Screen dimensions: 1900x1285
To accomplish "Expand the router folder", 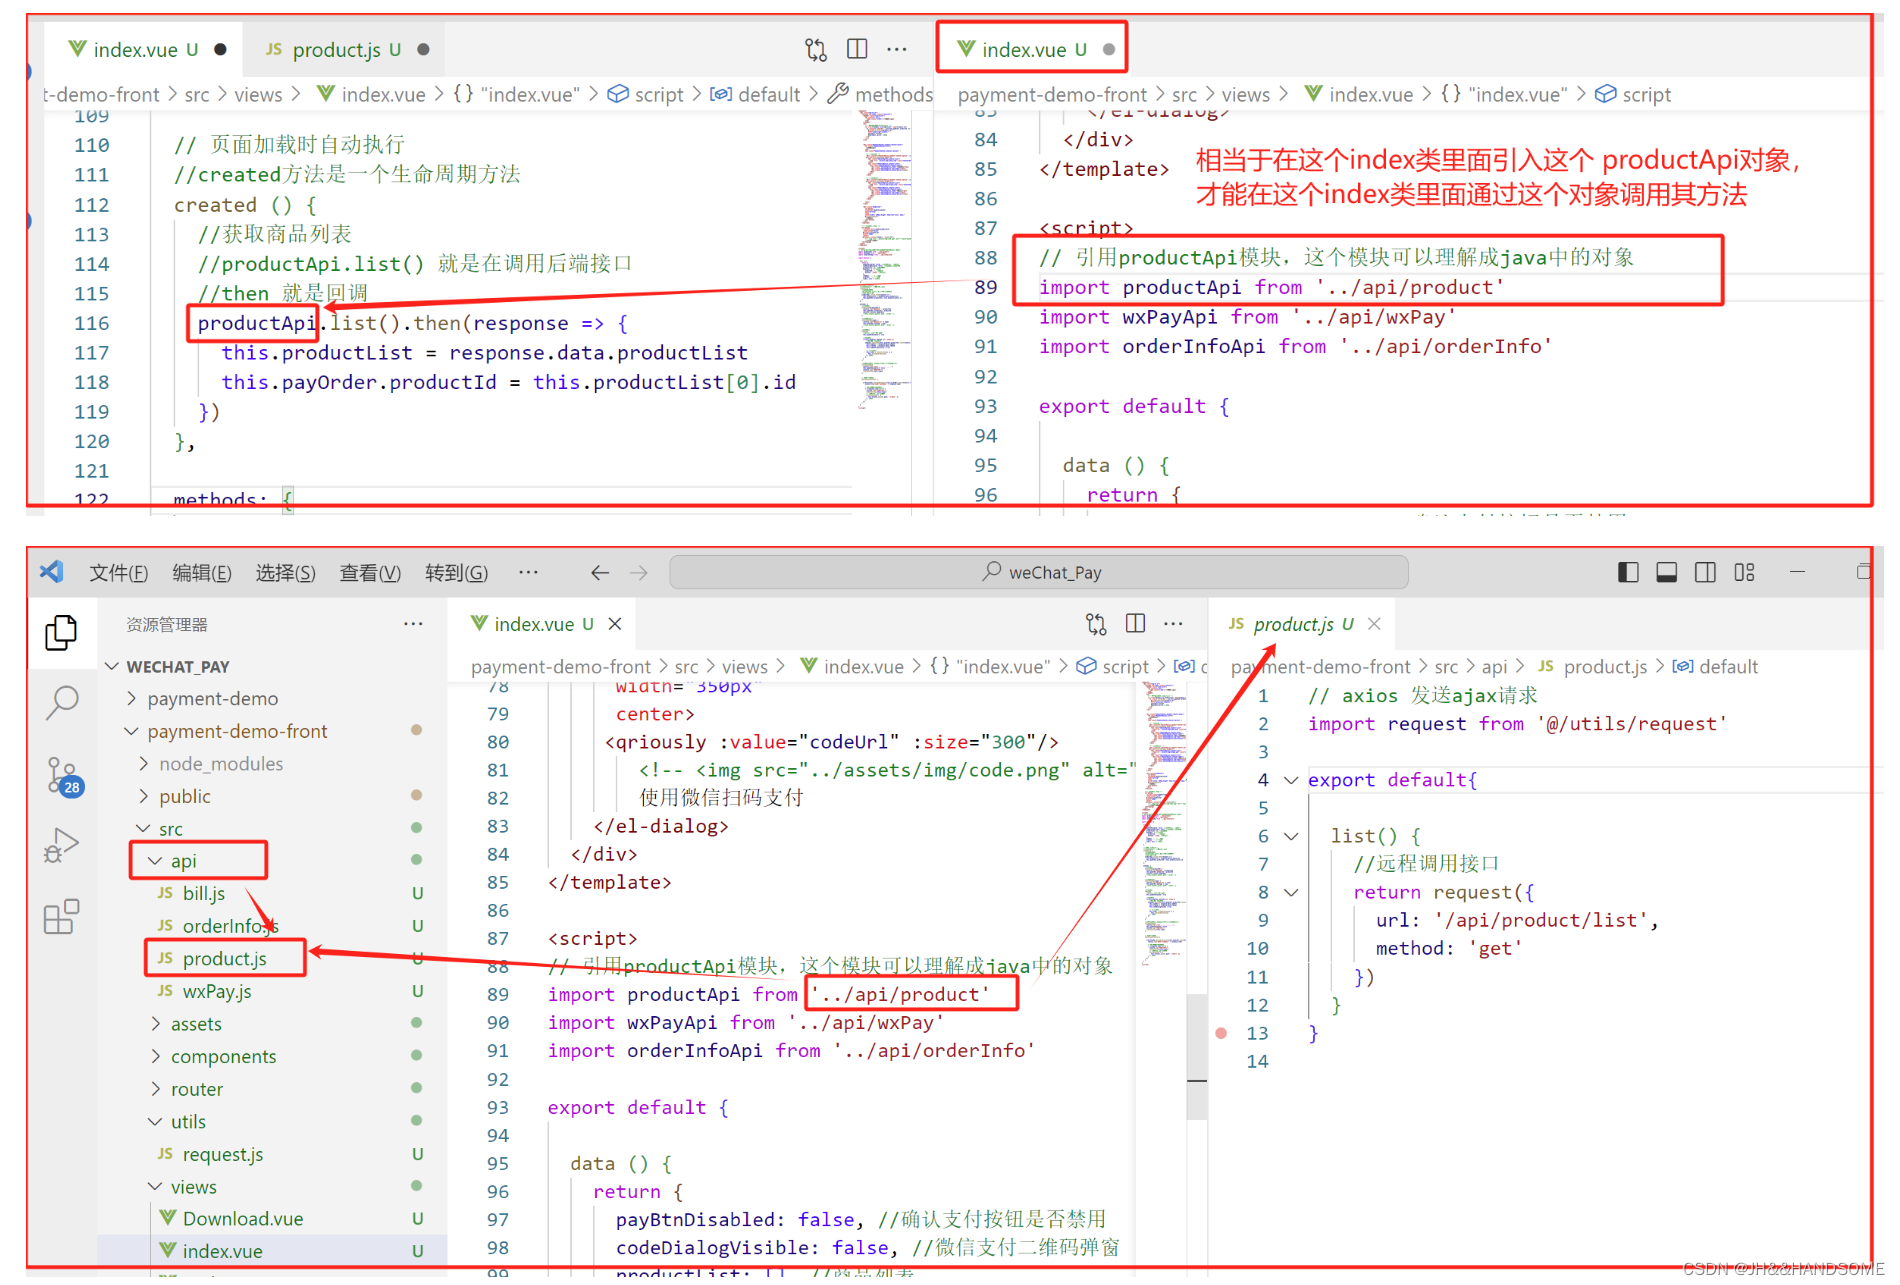I will click(x=155, y=1089).
